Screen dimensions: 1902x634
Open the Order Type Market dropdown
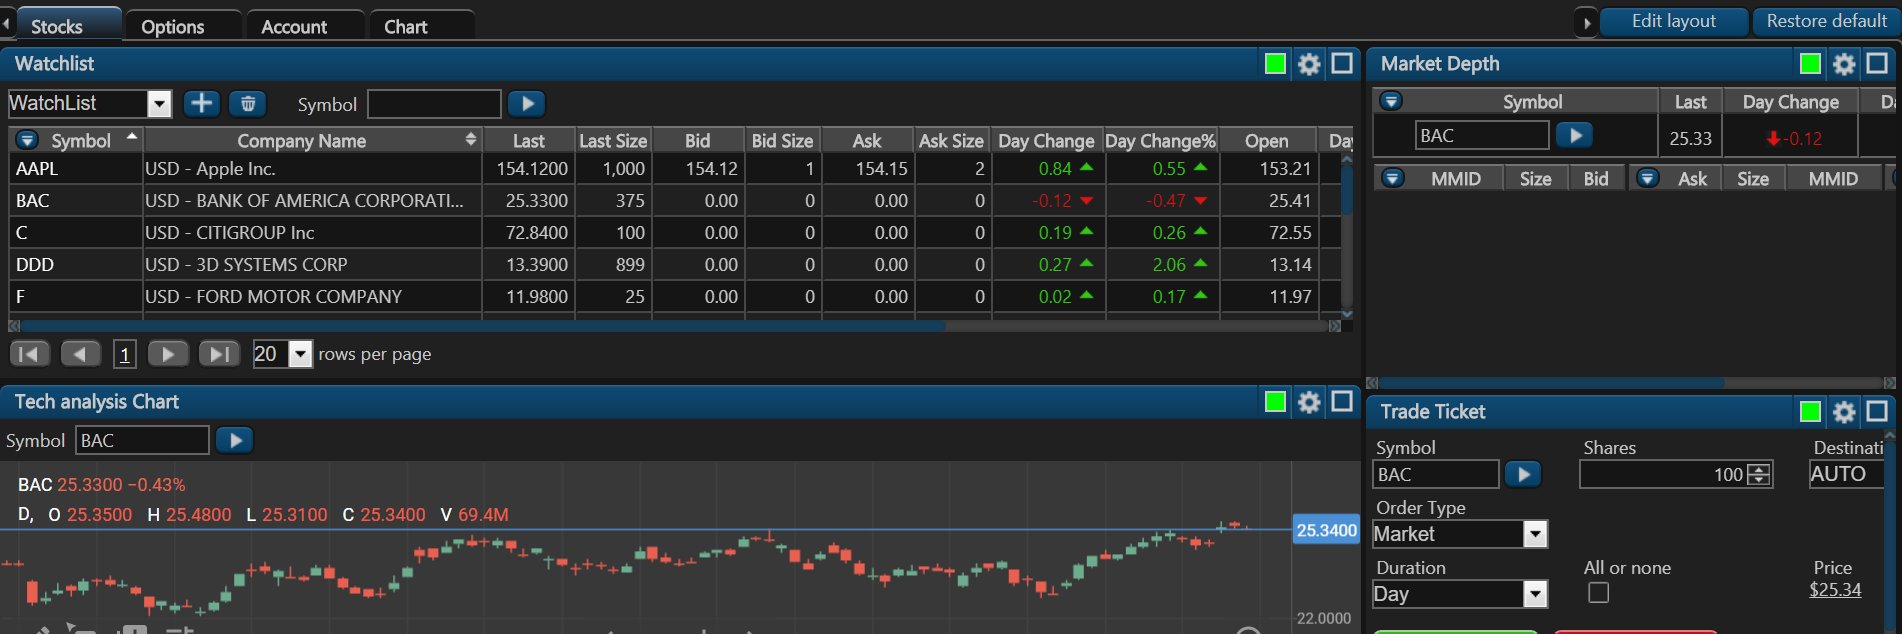(1535, 534)
